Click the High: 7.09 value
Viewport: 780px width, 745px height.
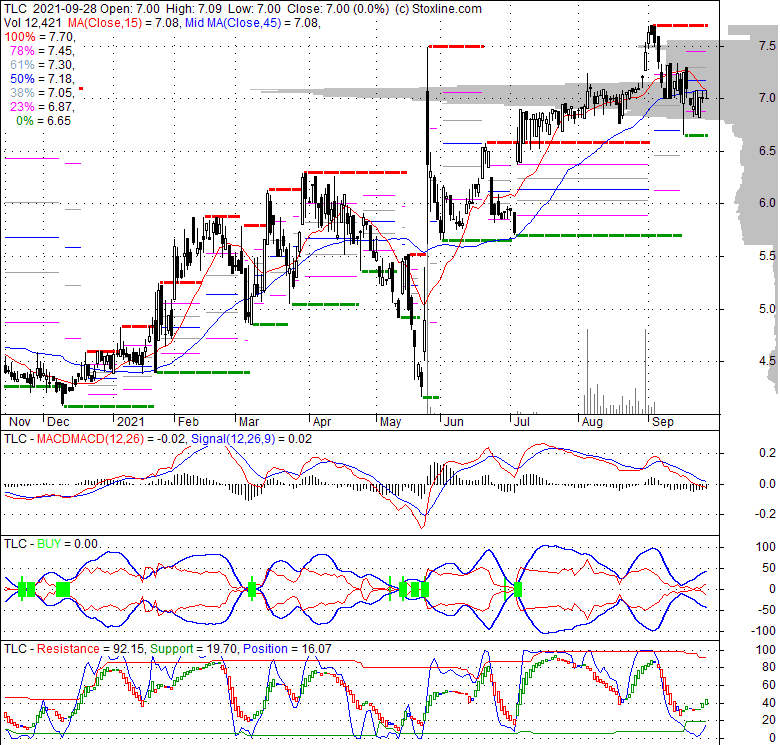pos(192,9)
